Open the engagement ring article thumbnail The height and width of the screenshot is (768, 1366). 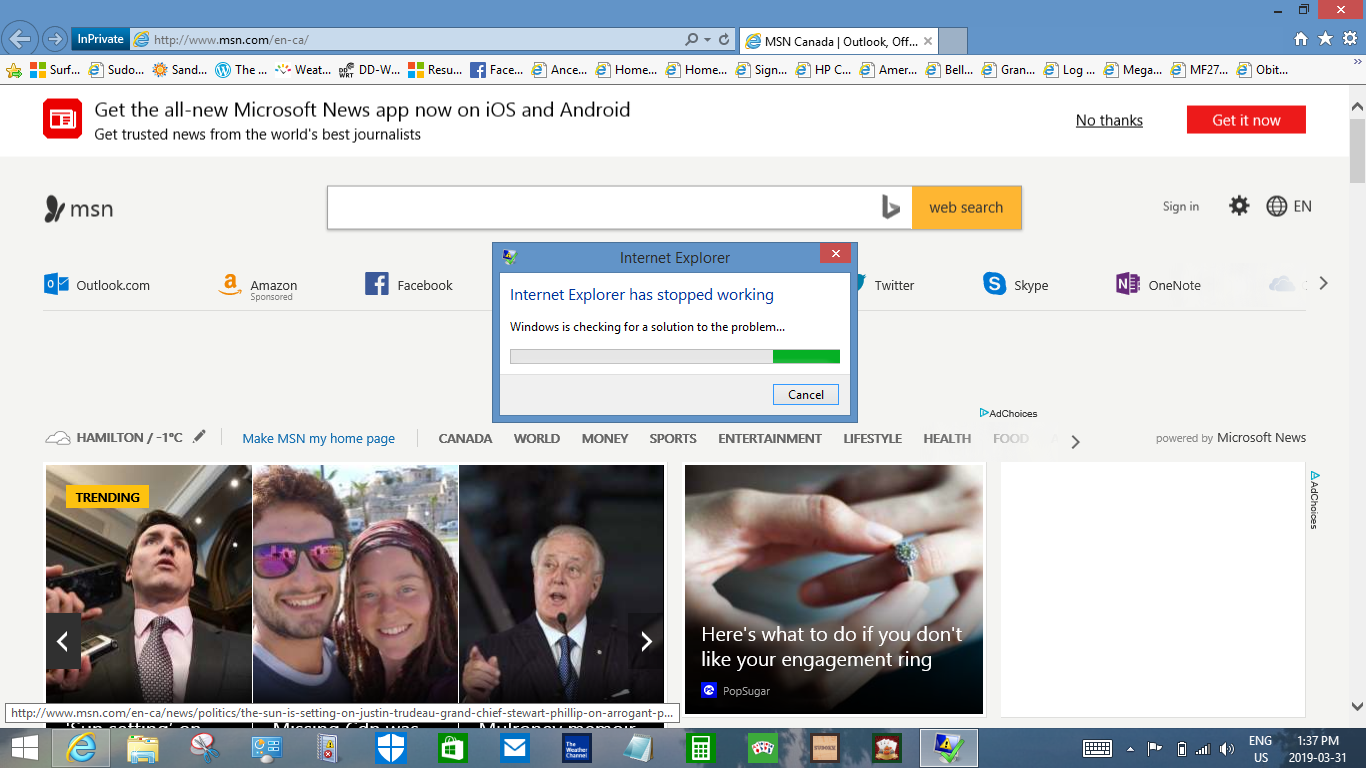(x=834, y=589)
